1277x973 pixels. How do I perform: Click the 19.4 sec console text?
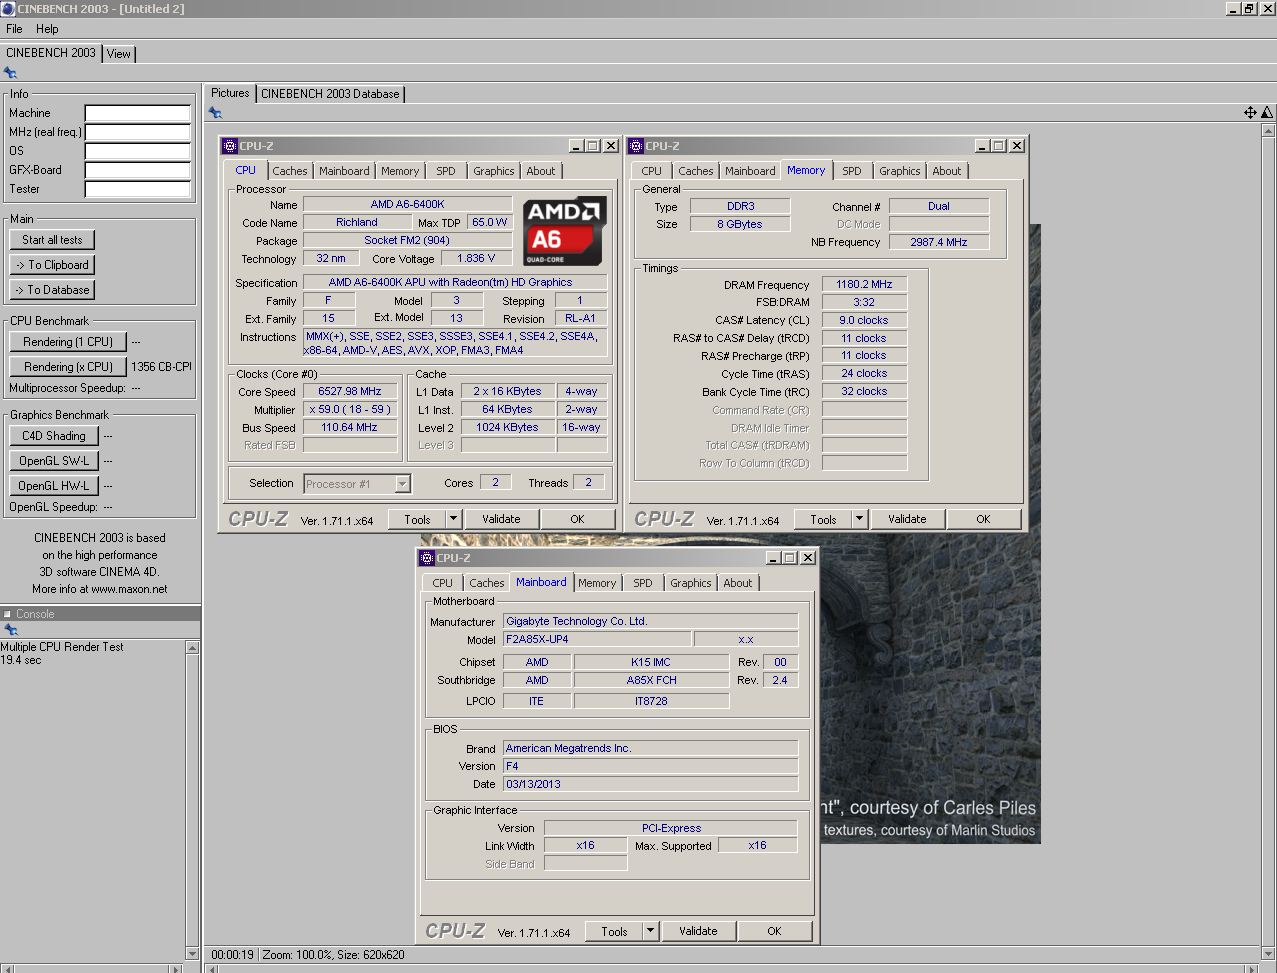click(x=21, y=660)
